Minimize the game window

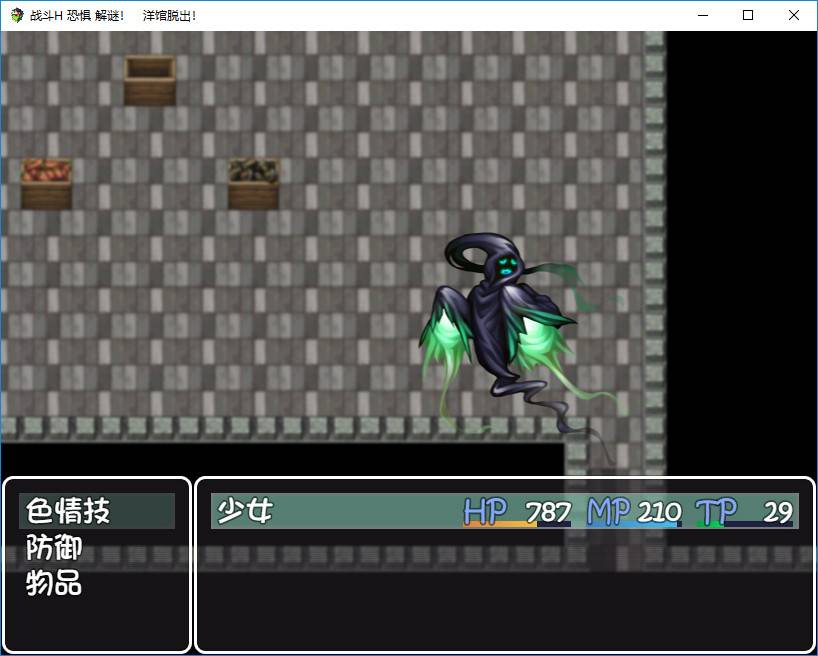(703, 15)
